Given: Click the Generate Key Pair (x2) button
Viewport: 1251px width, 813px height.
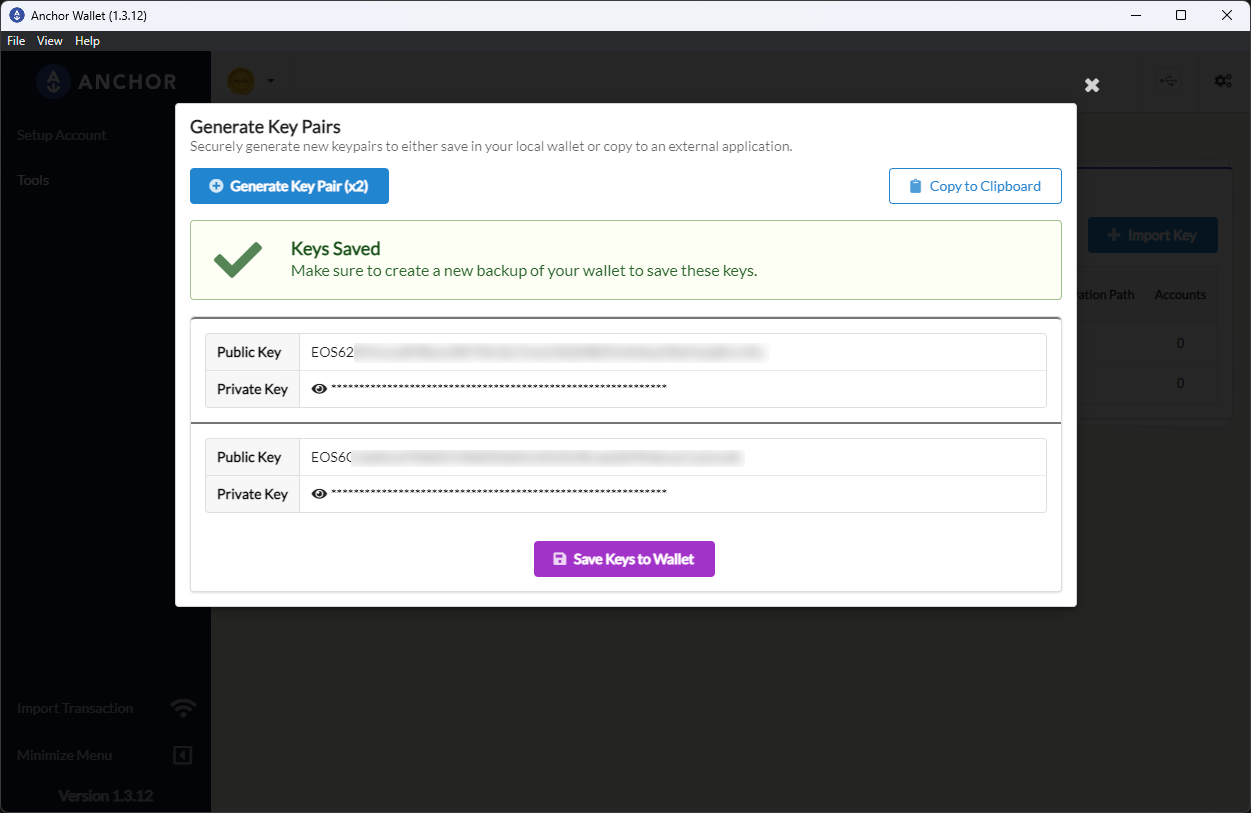Looking at the screenshot, I should [289, 186].
